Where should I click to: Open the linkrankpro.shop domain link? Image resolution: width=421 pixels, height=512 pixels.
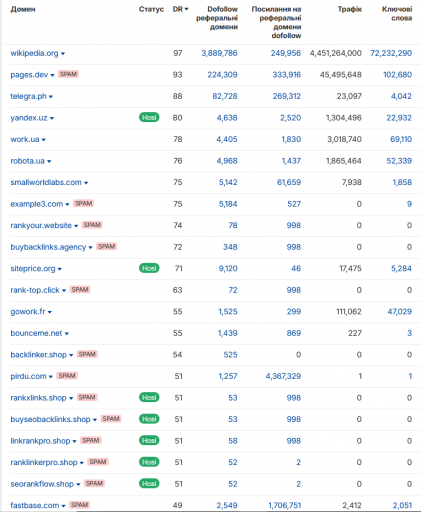pos(40,441)
